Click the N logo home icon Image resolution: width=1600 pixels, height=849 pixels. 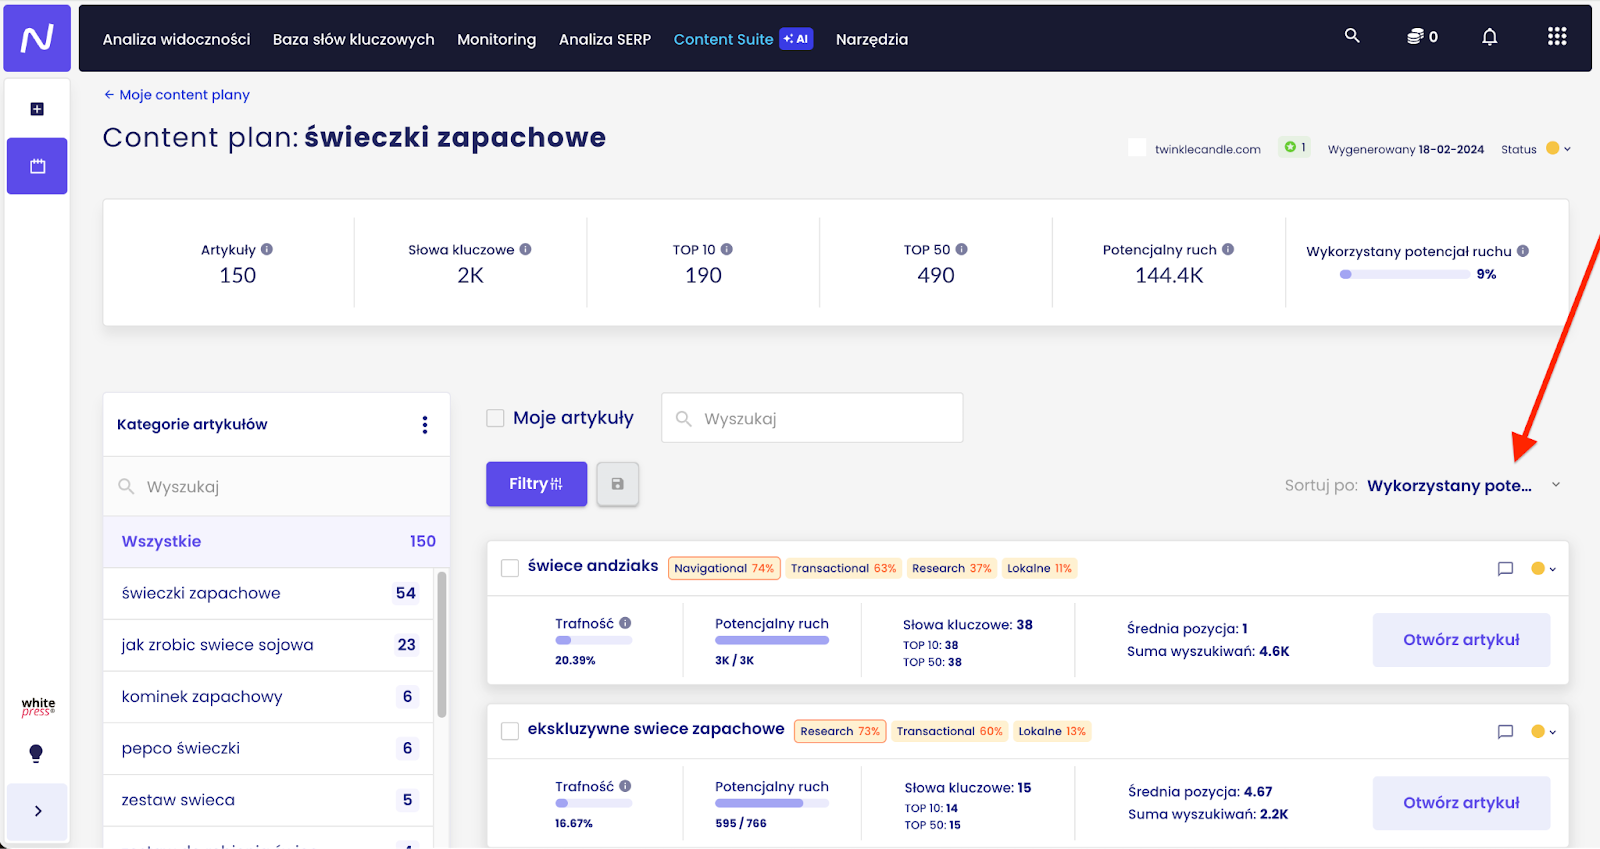pyautogui.click(x=37, y=38)
